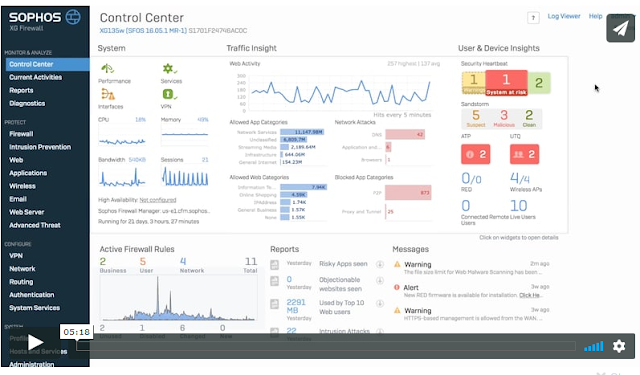
Task: Click the first Warning triangle icon
Action: click(x=397, y=264)
